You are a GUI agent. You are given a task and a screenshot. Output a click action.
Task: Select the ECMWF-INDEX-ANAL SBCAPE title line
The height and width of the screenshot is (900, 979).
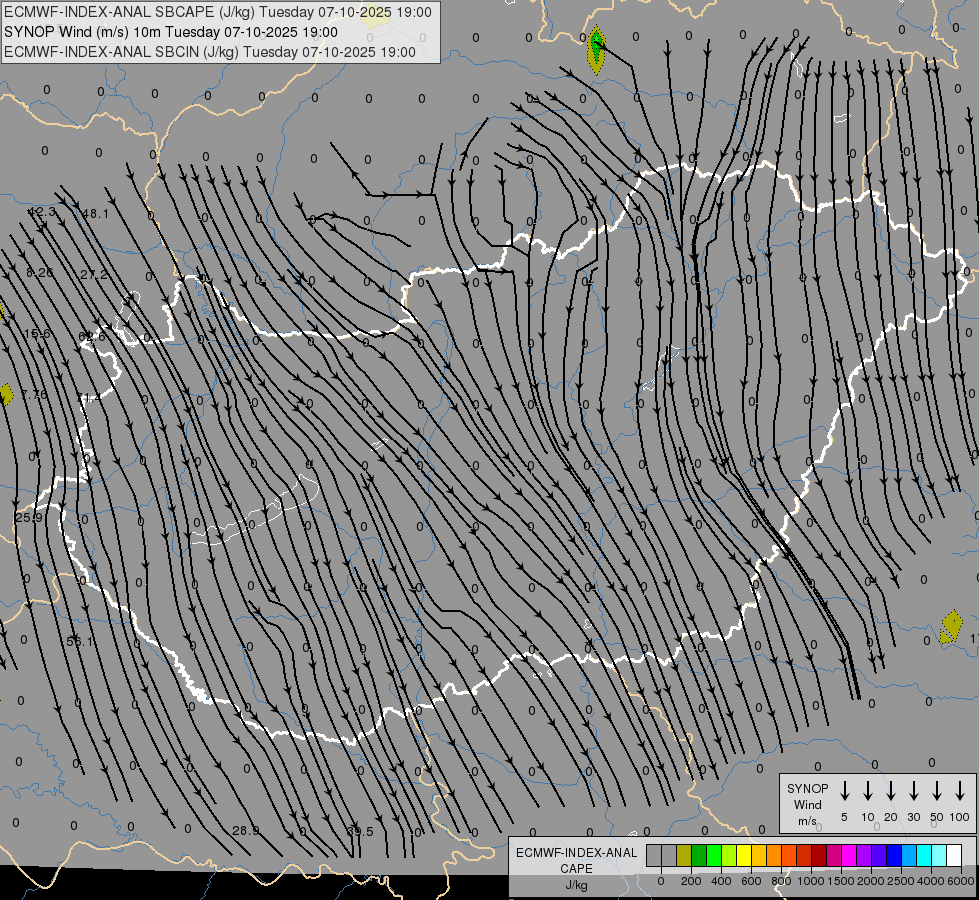218,12
